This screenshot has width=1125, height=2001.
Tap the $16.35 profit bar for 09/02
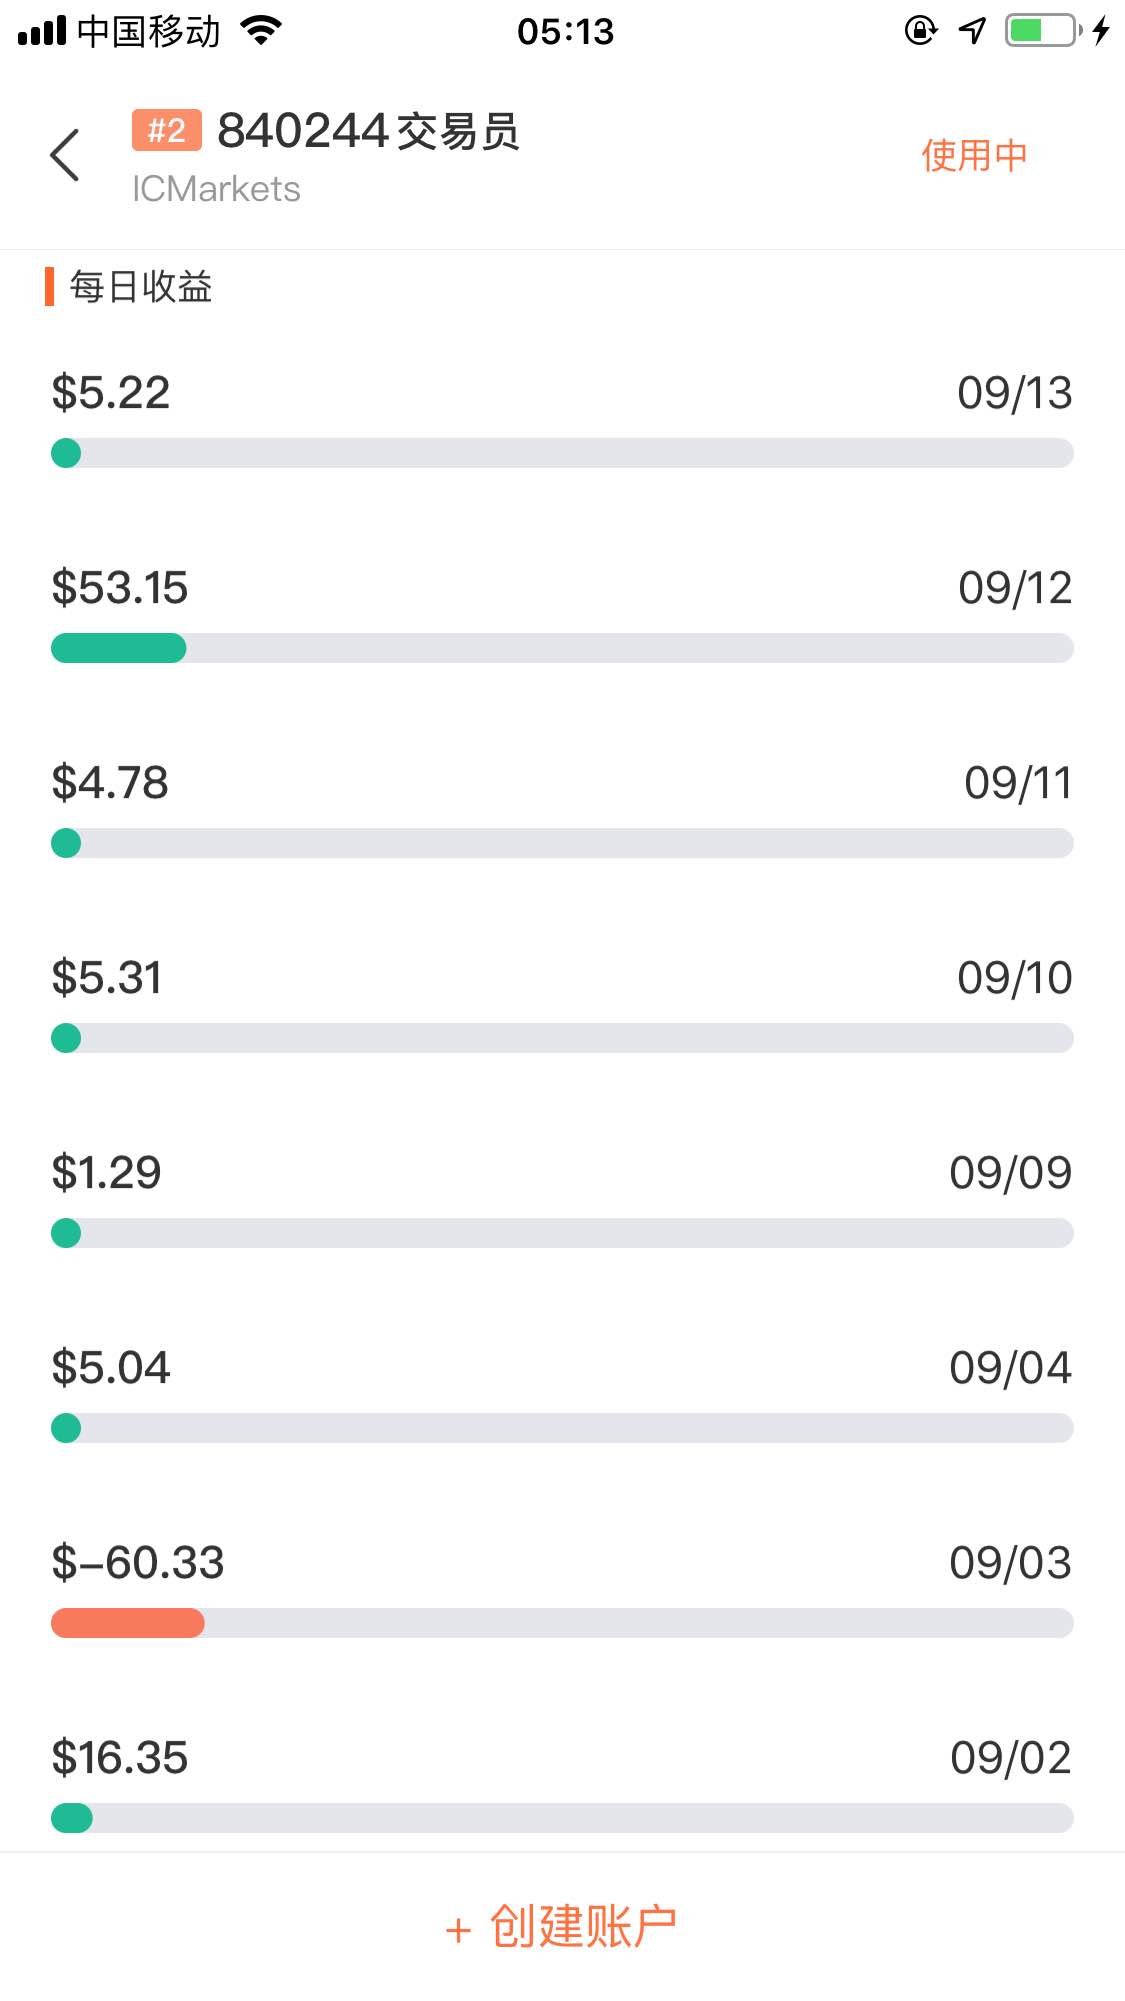pos(72,1818)
